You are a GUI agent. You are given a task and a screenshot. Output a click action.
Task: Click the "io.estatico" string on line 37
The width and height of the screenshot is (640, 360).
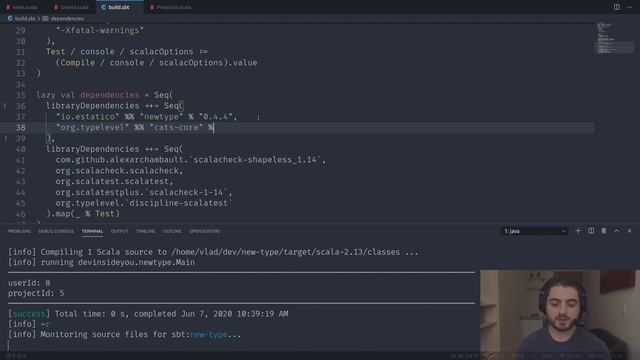coord(88,117)
